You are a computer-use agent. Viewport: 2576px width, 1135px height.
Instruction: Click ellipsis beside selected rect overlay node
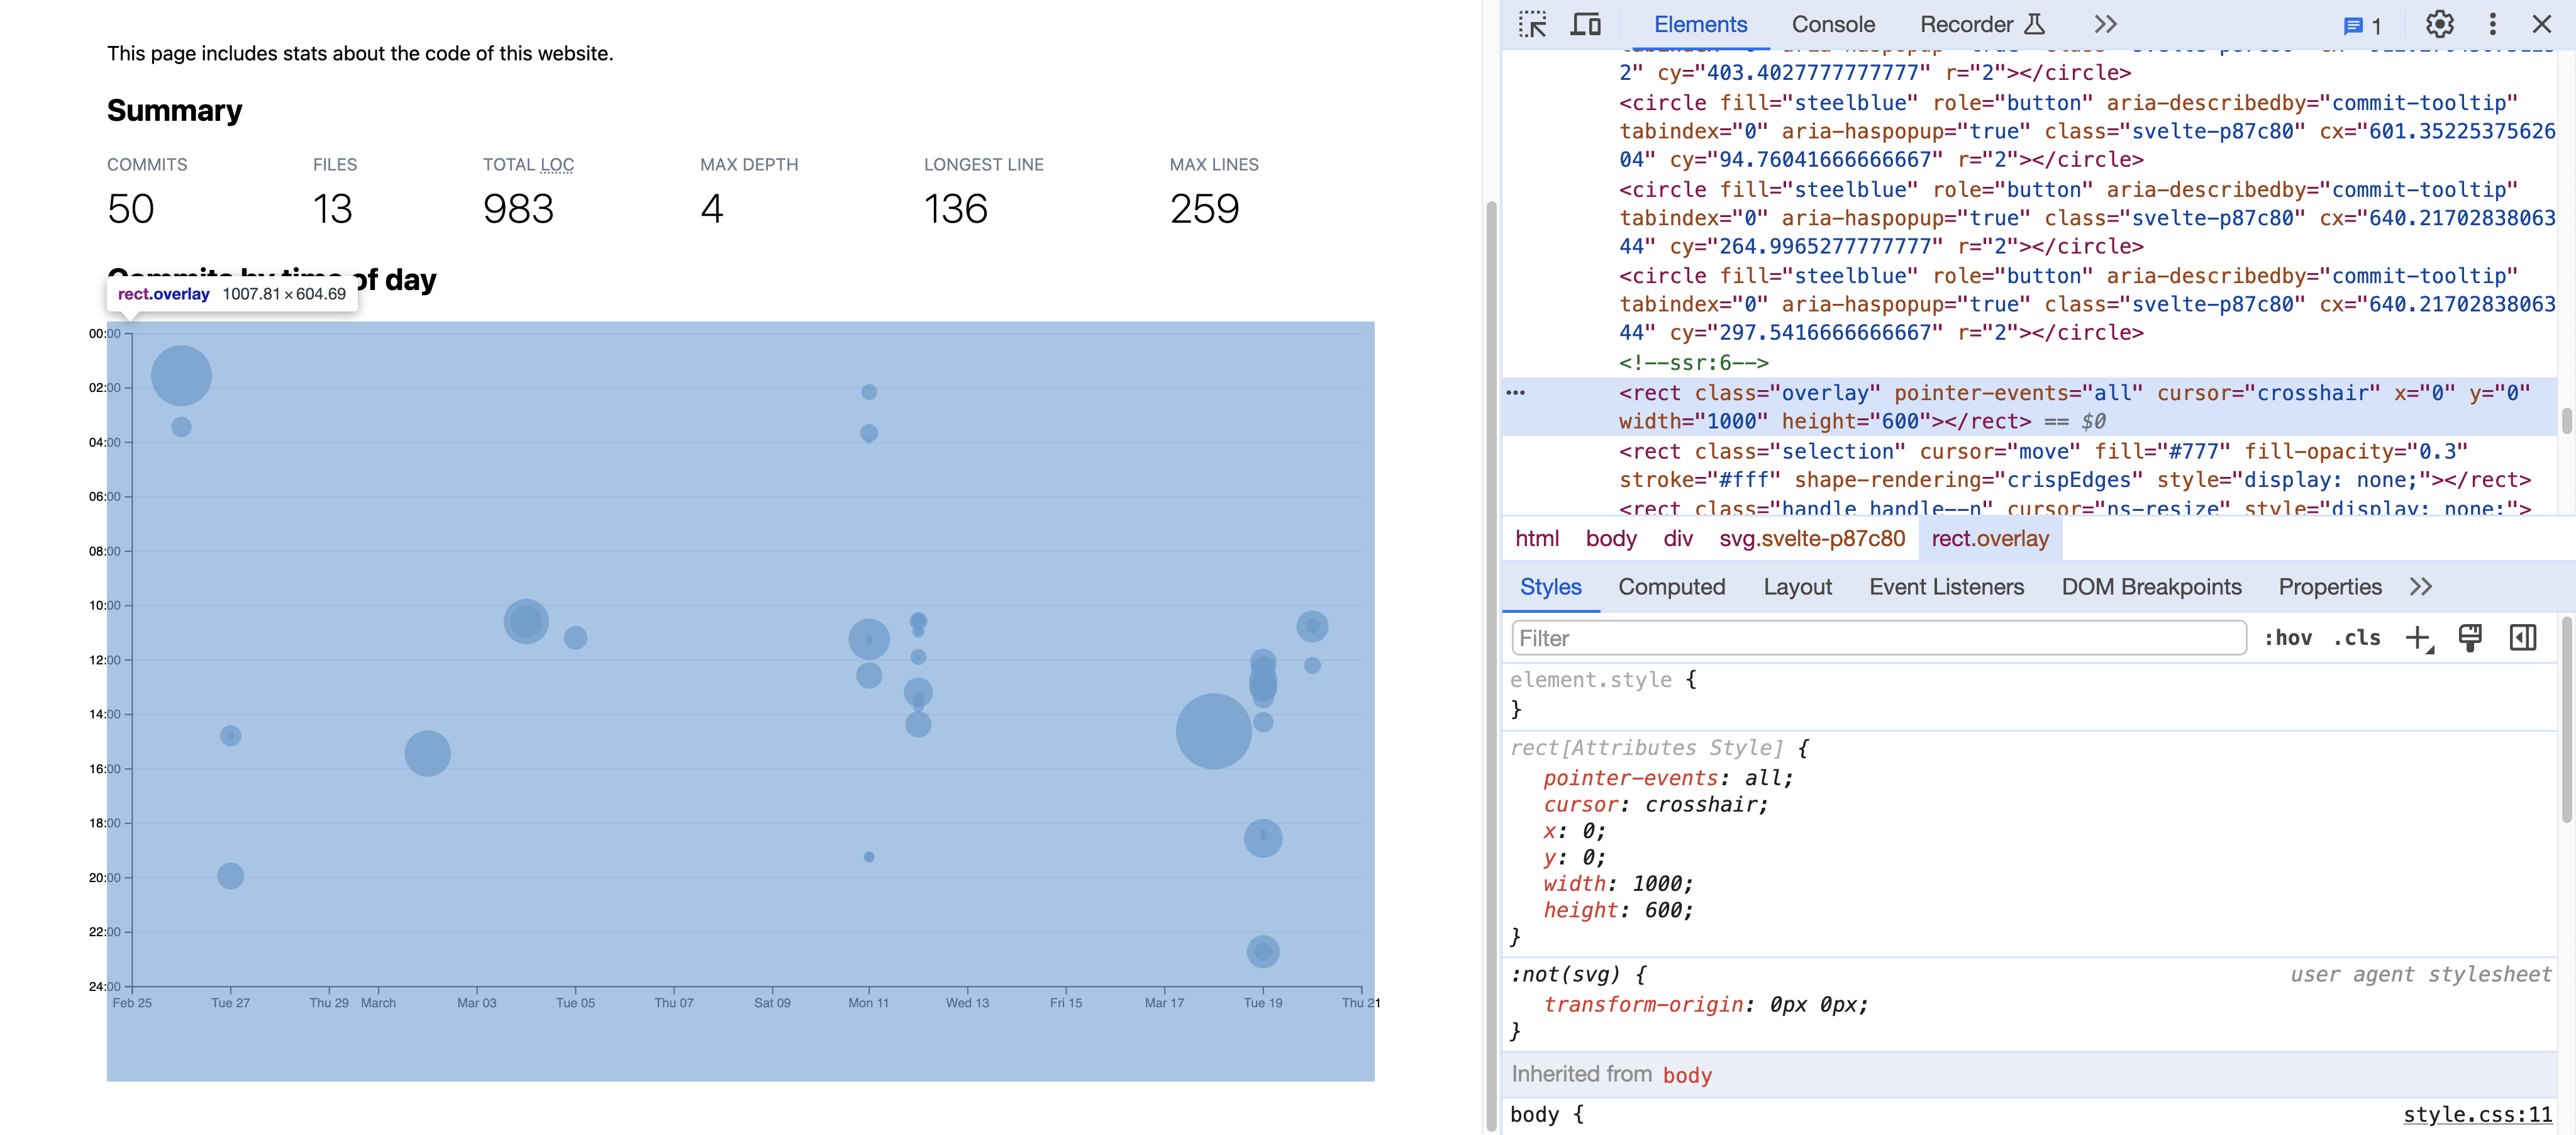(x=1516, y=393)
